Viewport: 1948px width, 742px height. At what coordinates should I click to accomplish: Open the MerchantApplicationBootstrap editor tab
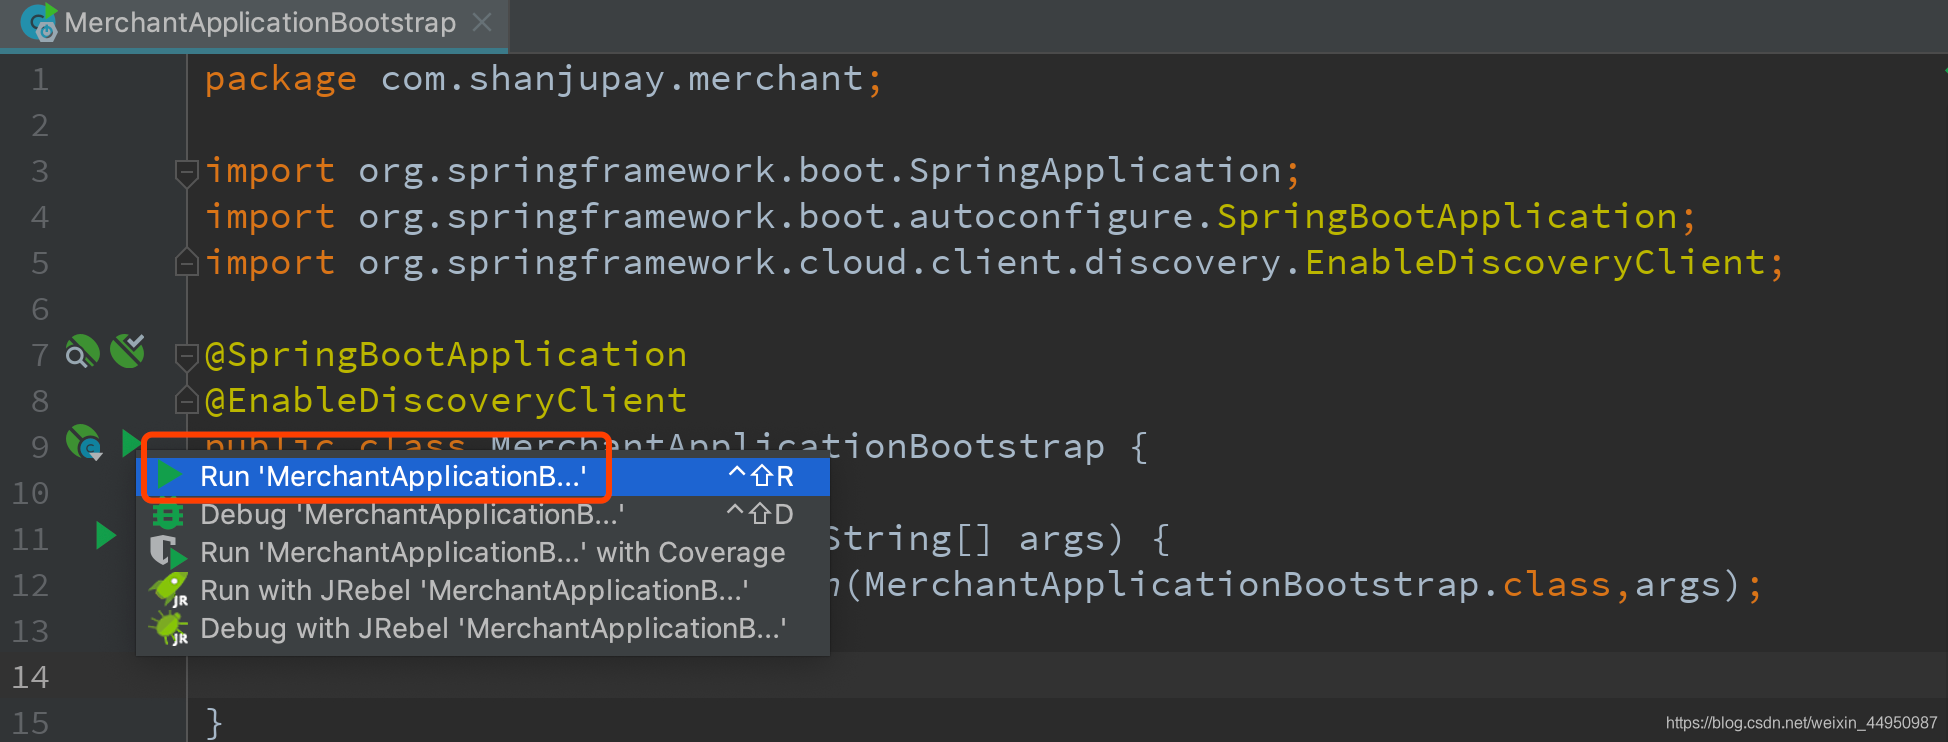coord(254,23)
